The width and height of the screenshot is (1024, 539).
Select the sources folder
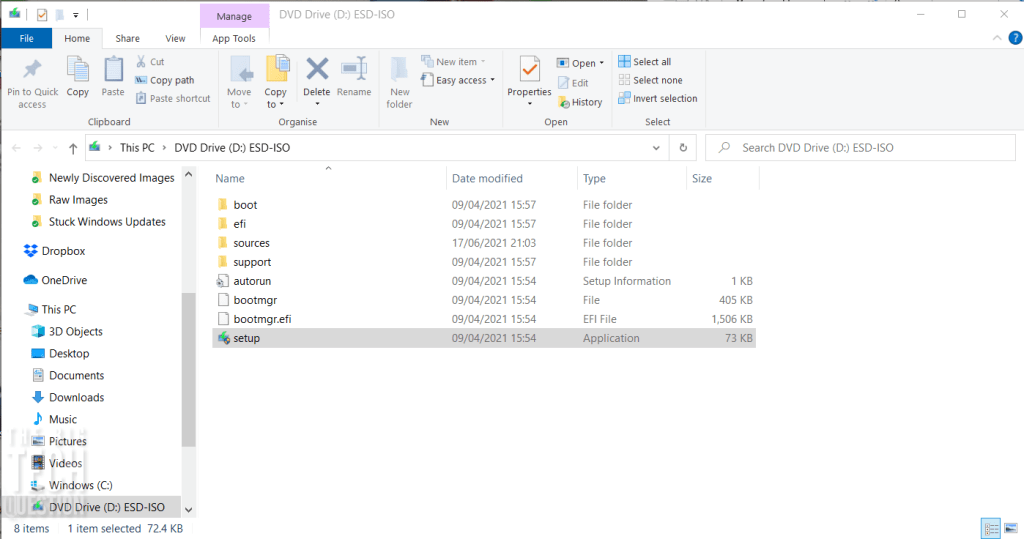(x=251, y=243)
